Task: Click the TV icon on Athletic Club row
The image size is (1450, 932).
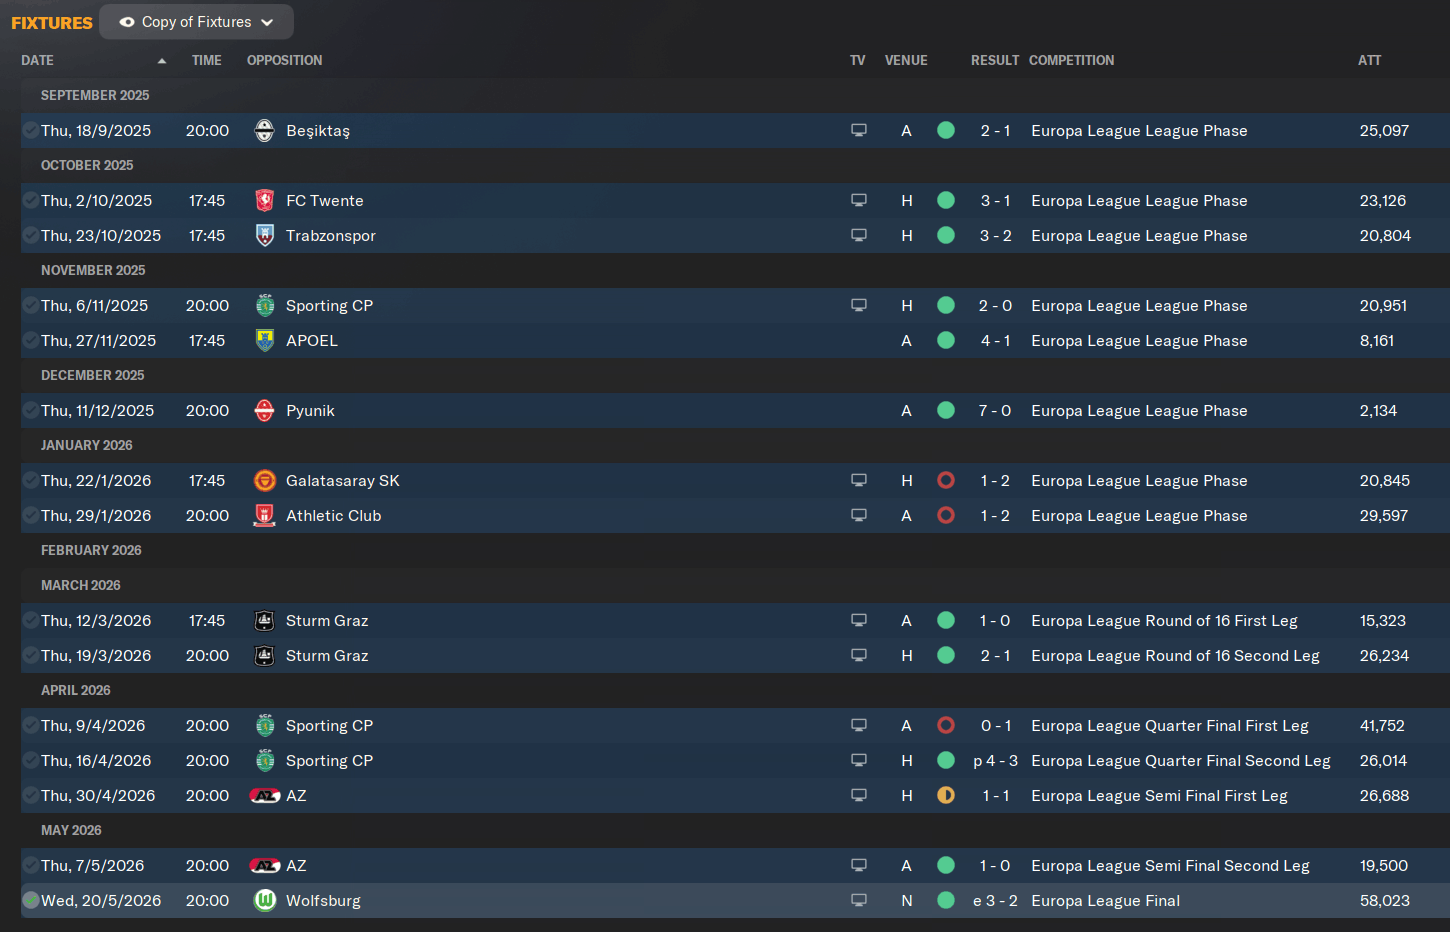Action: coord(859,516)
